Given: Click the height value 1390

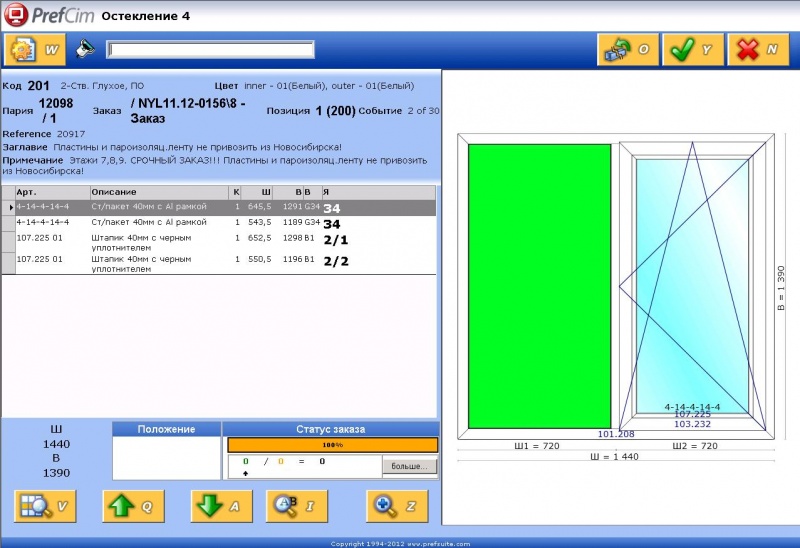Looking at the screenshot, I should (x=56, y=473).
